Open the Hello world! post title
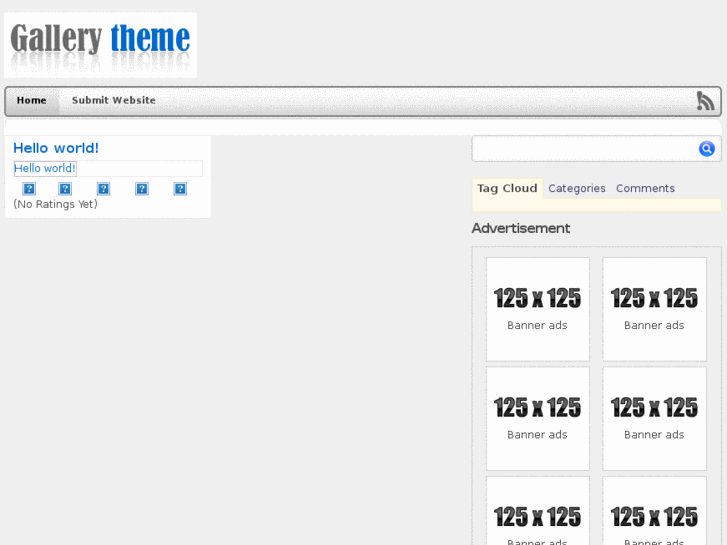The width and height of the screenshot is (727, 545). [56, 148]
